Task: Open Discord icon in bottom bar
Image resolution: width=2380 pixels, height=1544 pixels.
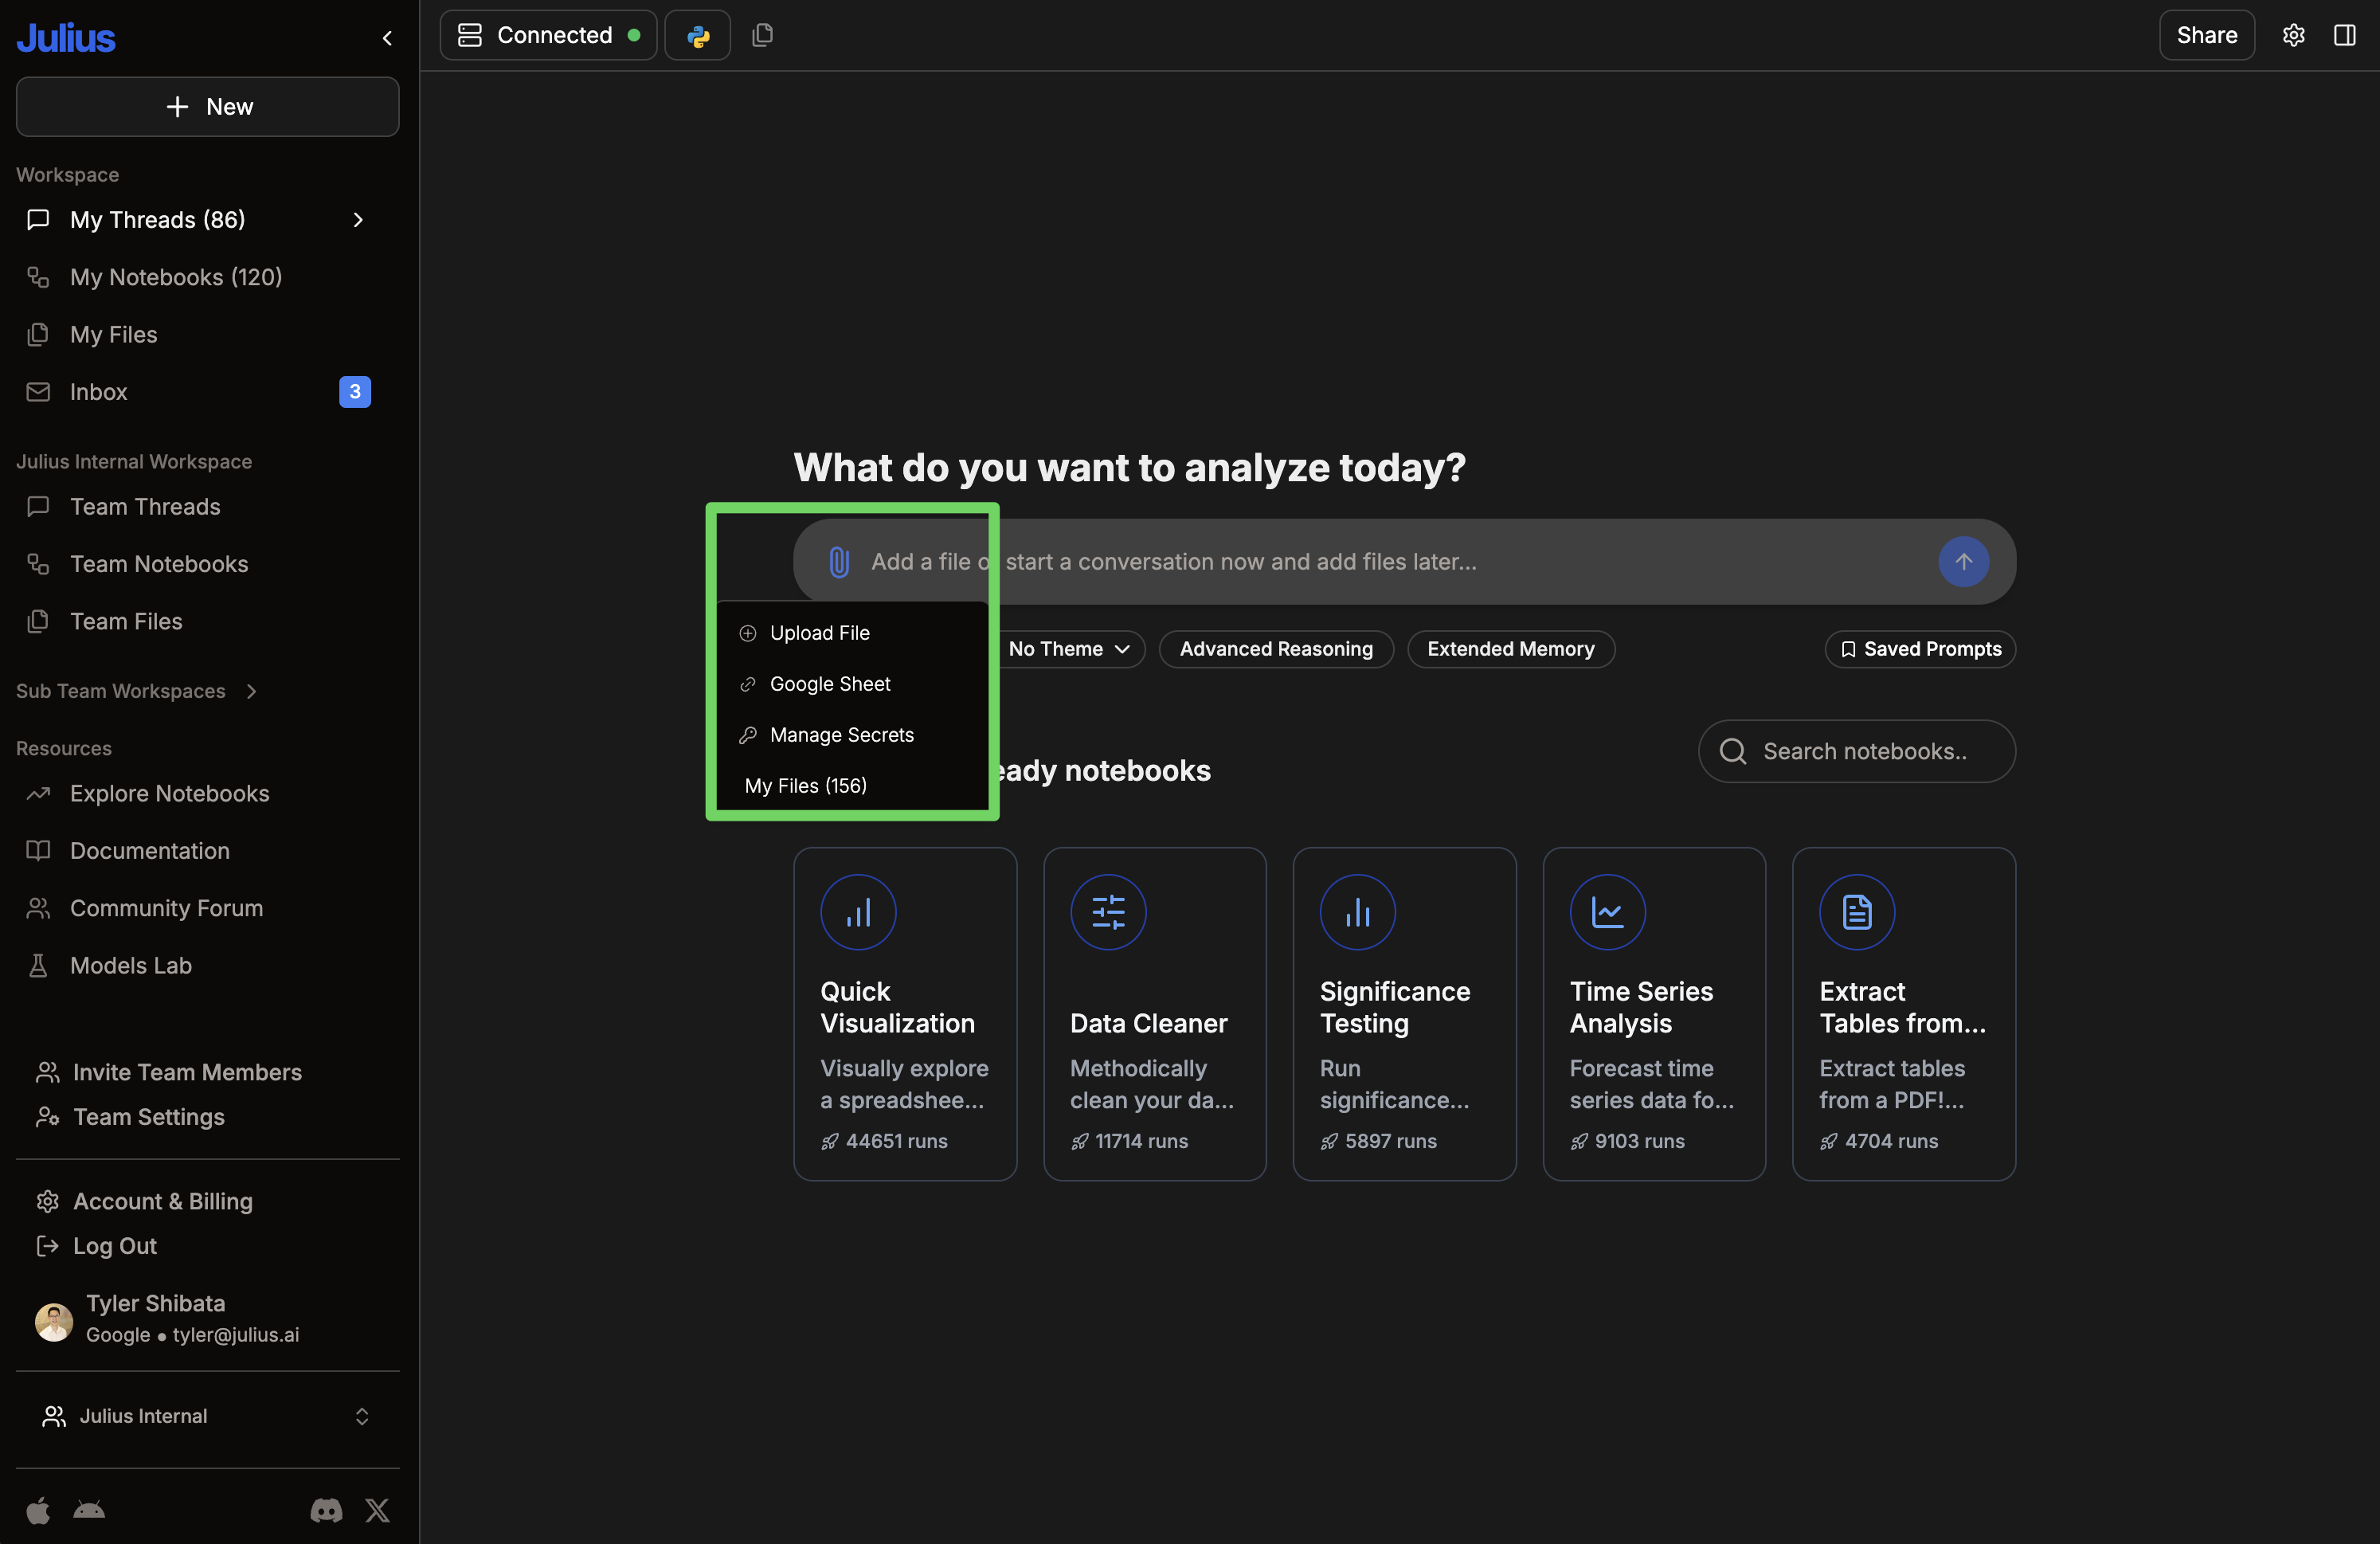Action: point(326,1510)
